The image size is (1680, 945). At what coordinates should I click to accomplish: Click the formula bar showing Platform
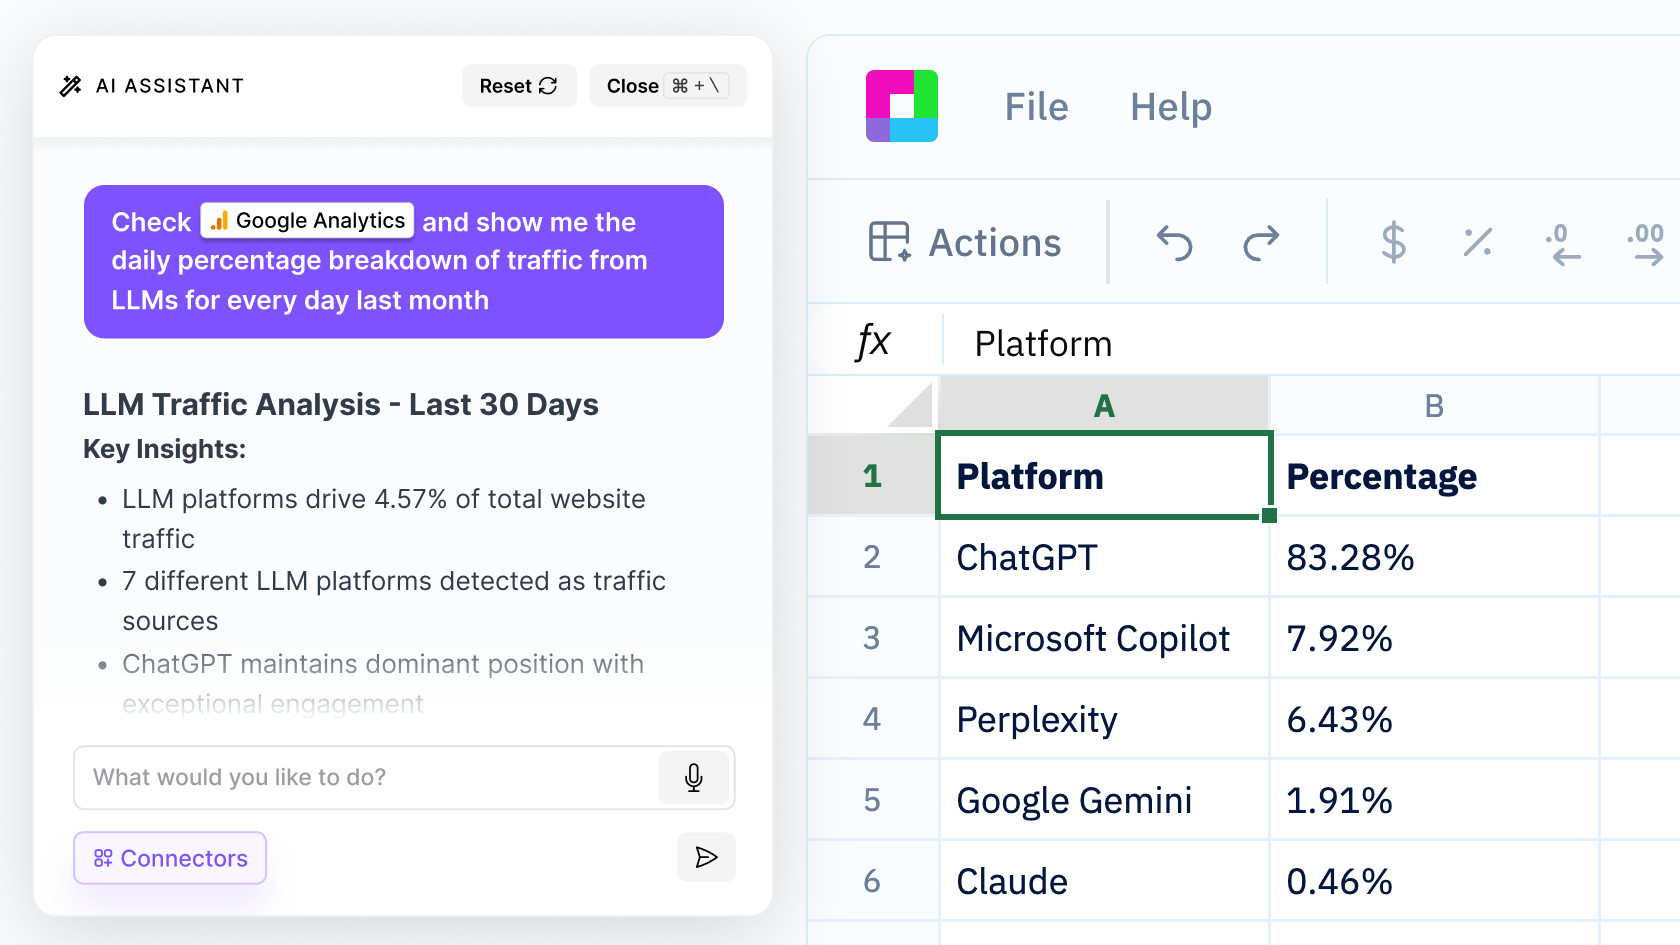point(1312,343)
